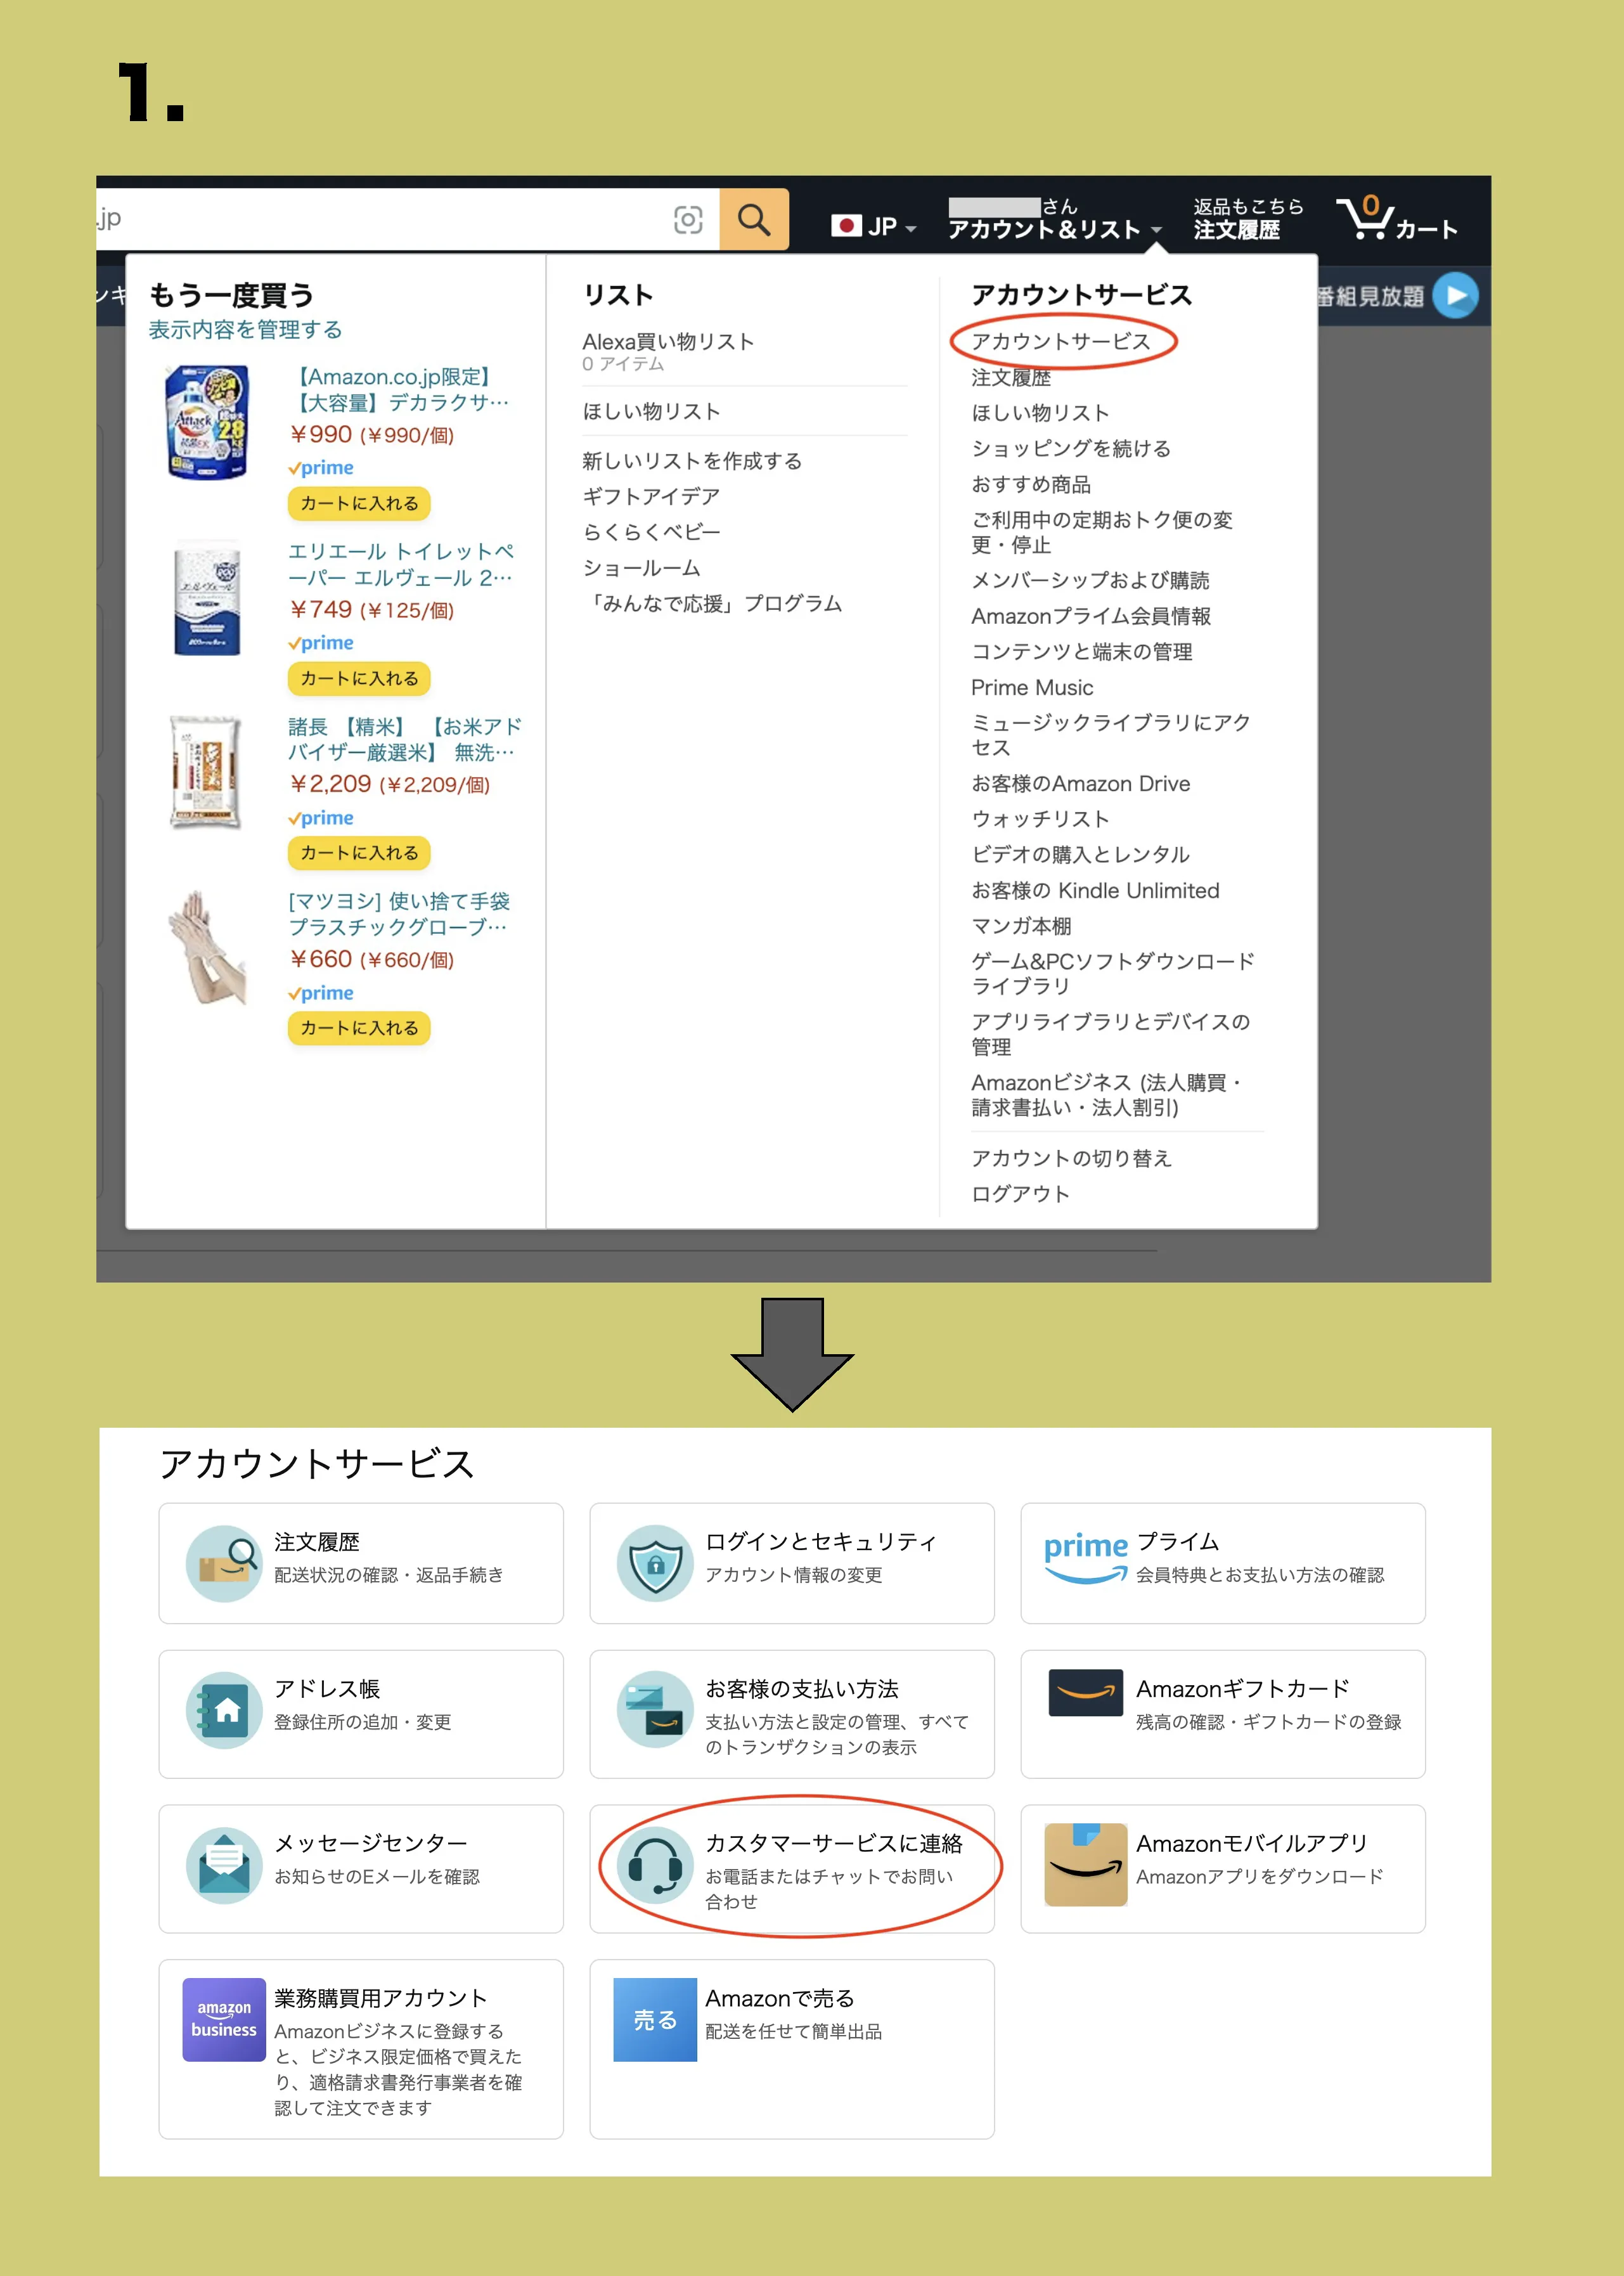Image resolution: width=1624 pixels, height=2276 pixels.
Task: Open メンバーシップおよび購読
Action: [x=1090, y=580]
